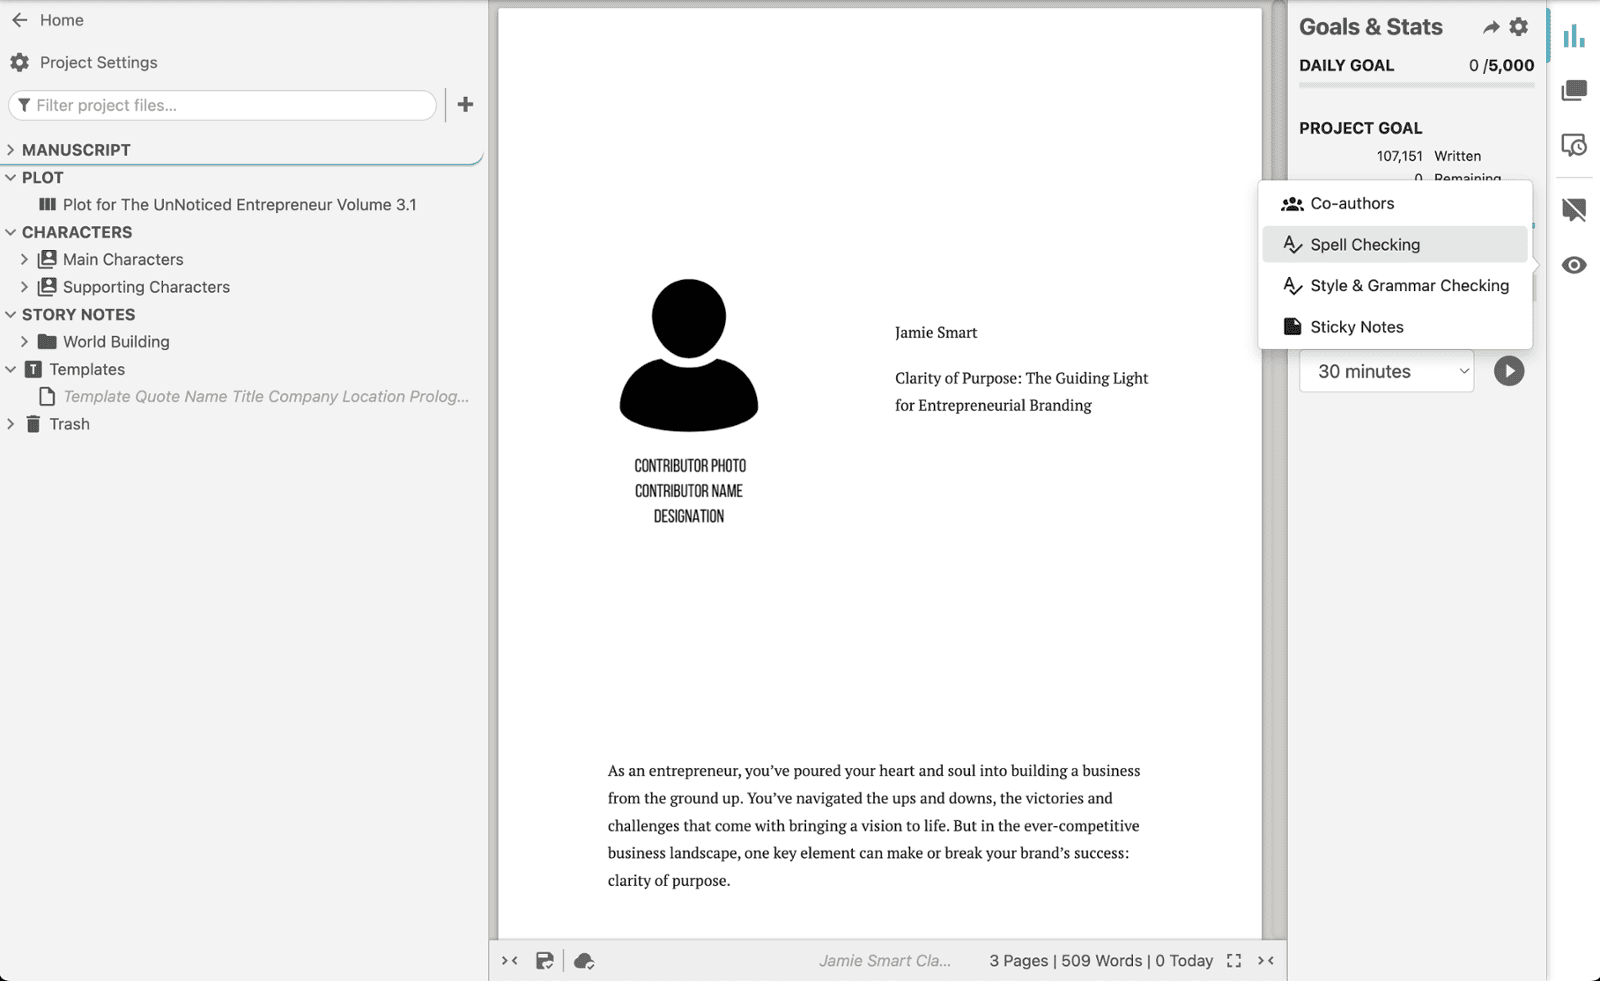This screenshot has height=981, width=1600.
Task: Expand the Main Characters folder
Action: pos(25,259)
